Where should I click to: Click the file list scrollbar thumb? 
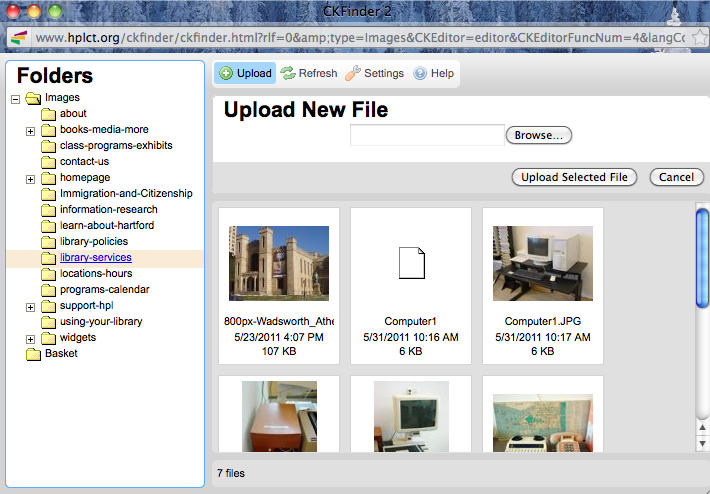coord(702,258)
